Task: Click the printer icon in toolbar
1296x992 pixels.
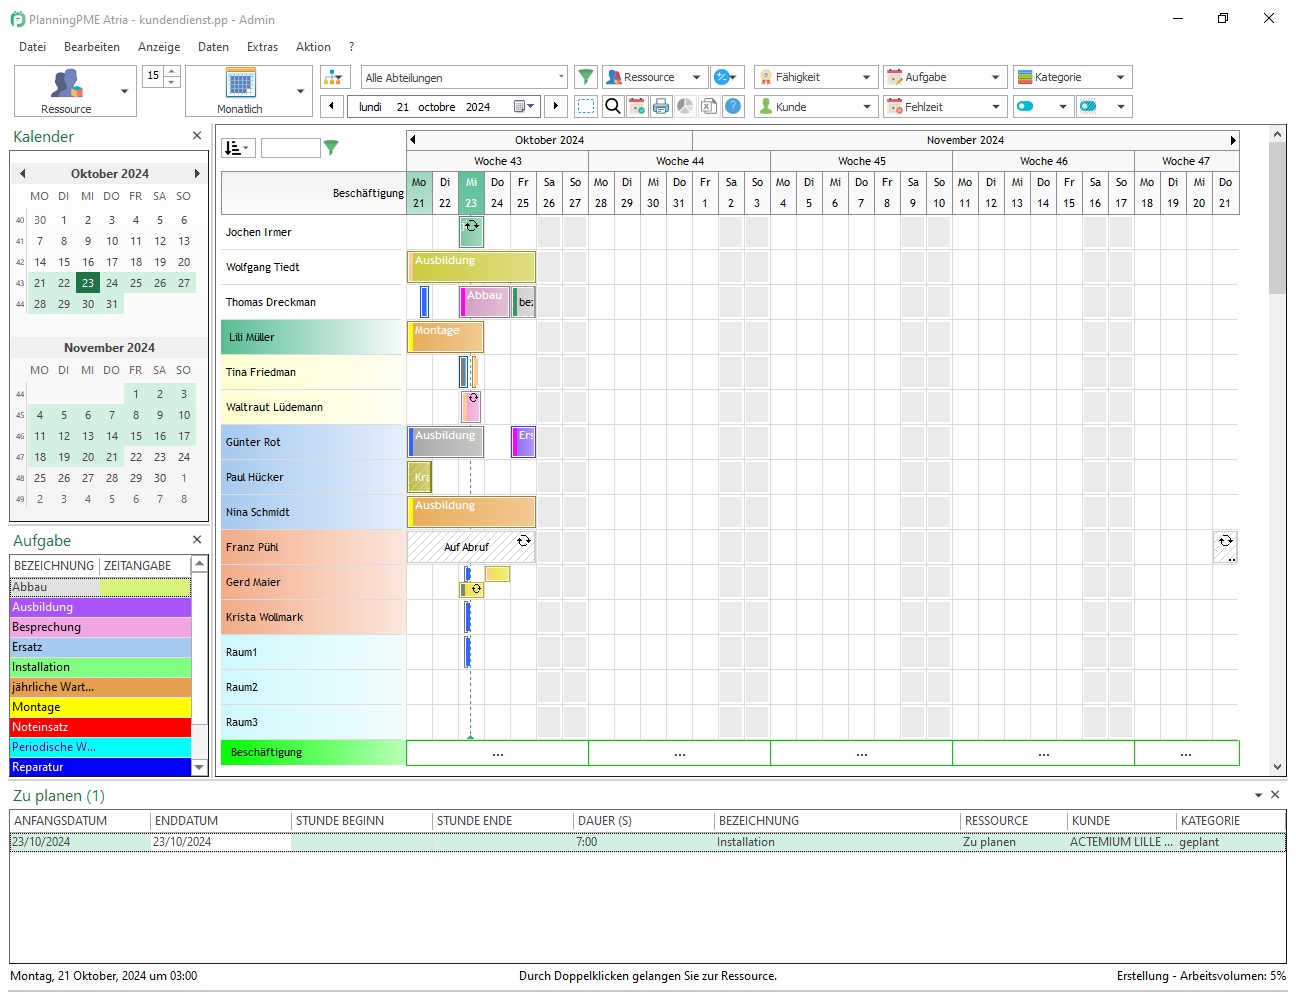Action: click(x=661, y=106)
